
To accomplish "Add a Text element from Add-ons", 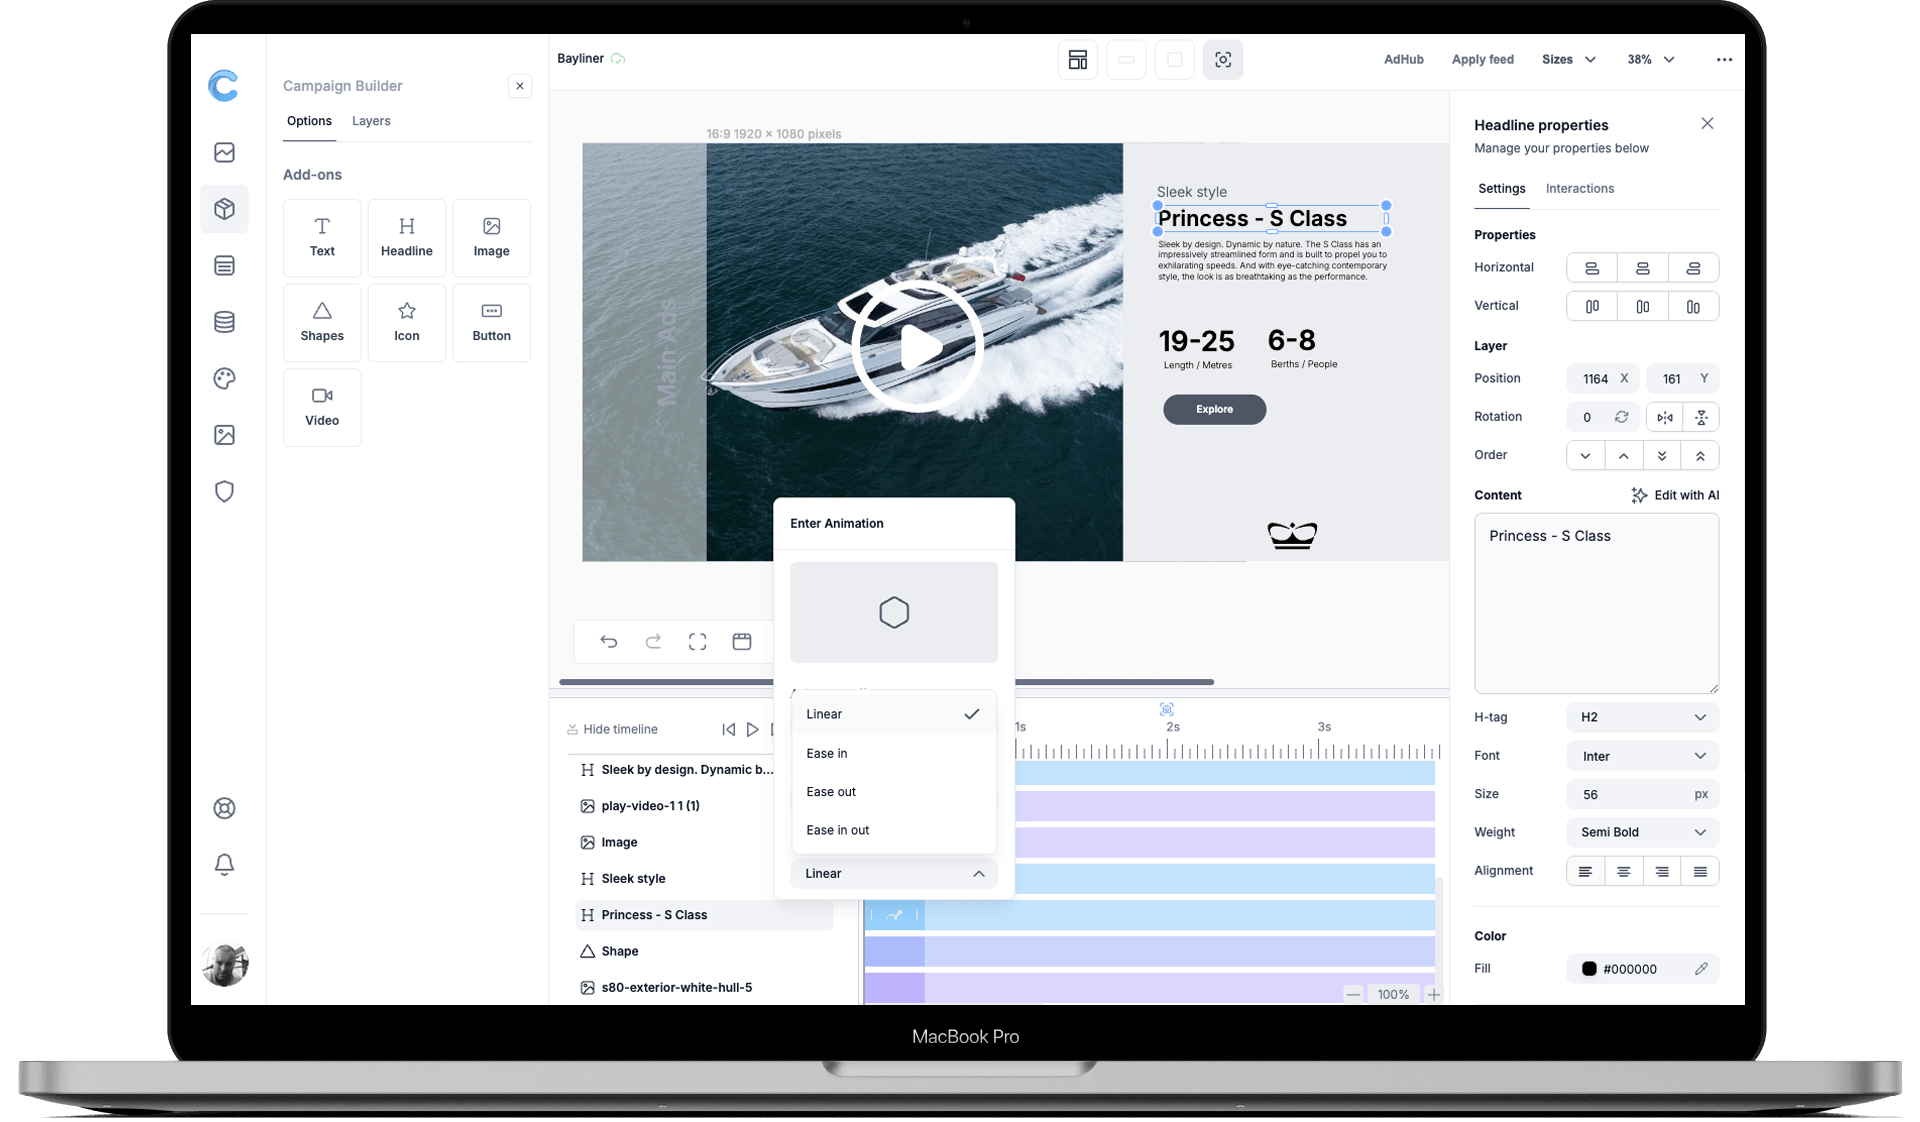I will click(x=322, y=238).
